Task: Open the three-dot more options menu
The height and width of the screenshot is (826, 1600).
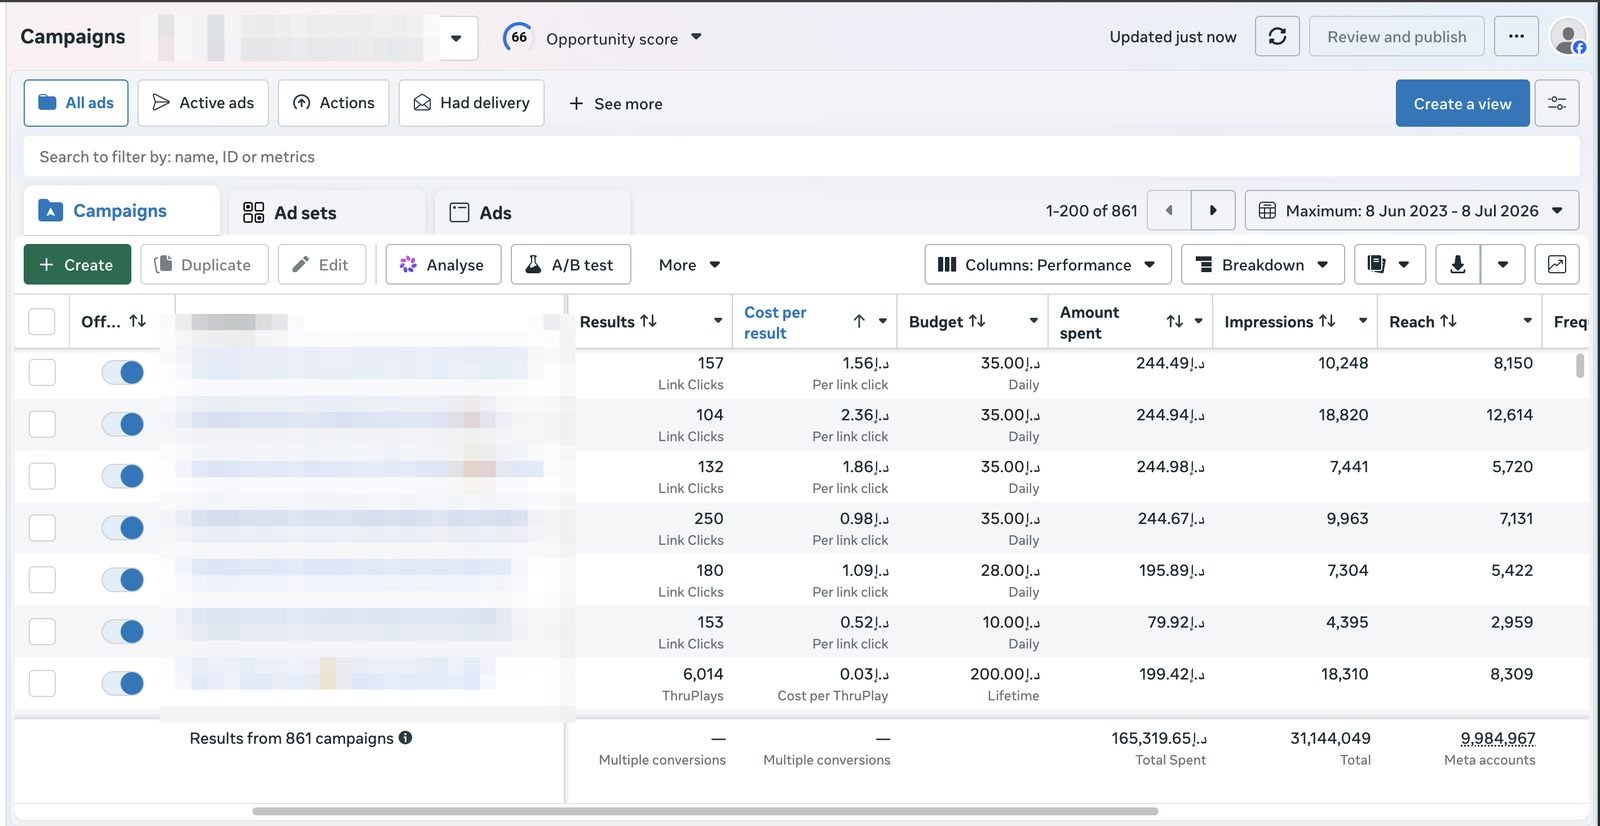Action: (1516, 36)
